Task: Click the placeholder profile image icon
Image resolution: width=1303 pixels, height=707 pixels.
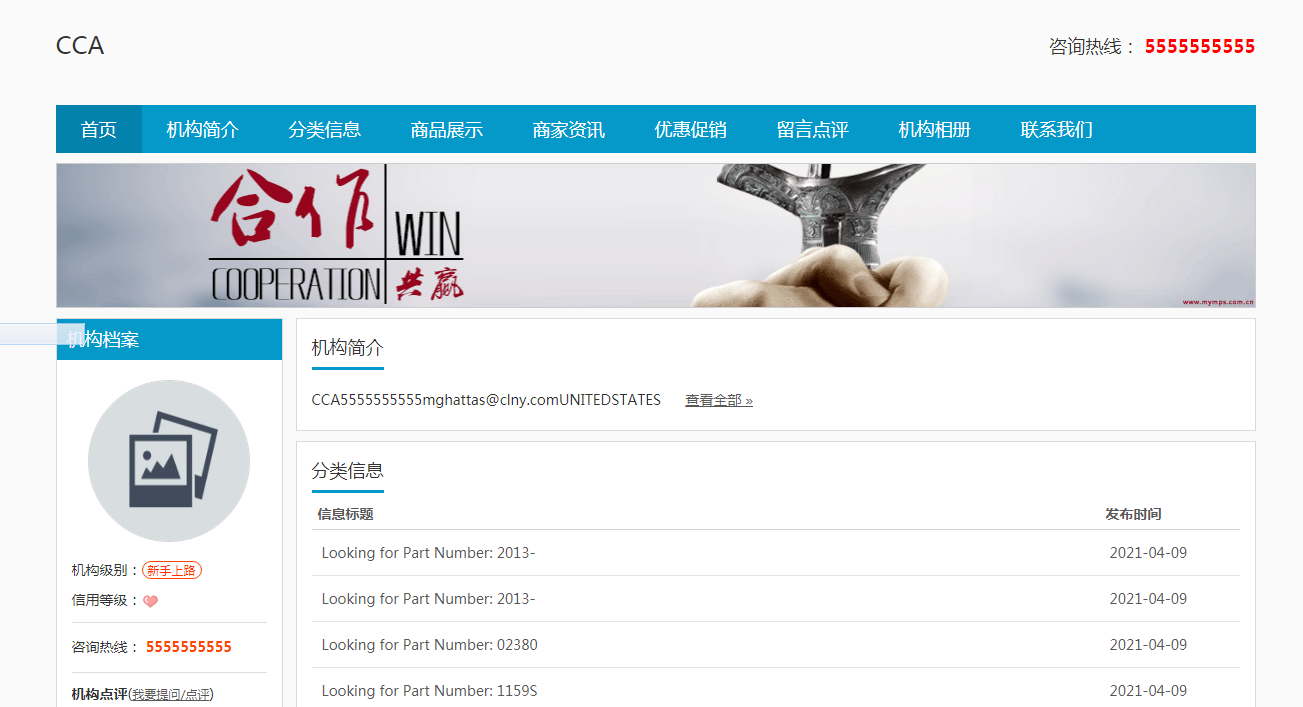Action: click(168, 461)
